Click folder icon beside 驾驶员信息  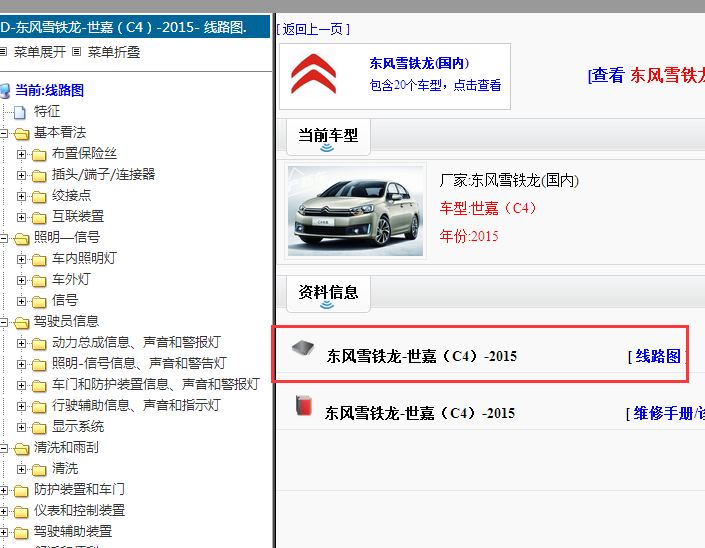coord(22,322)
